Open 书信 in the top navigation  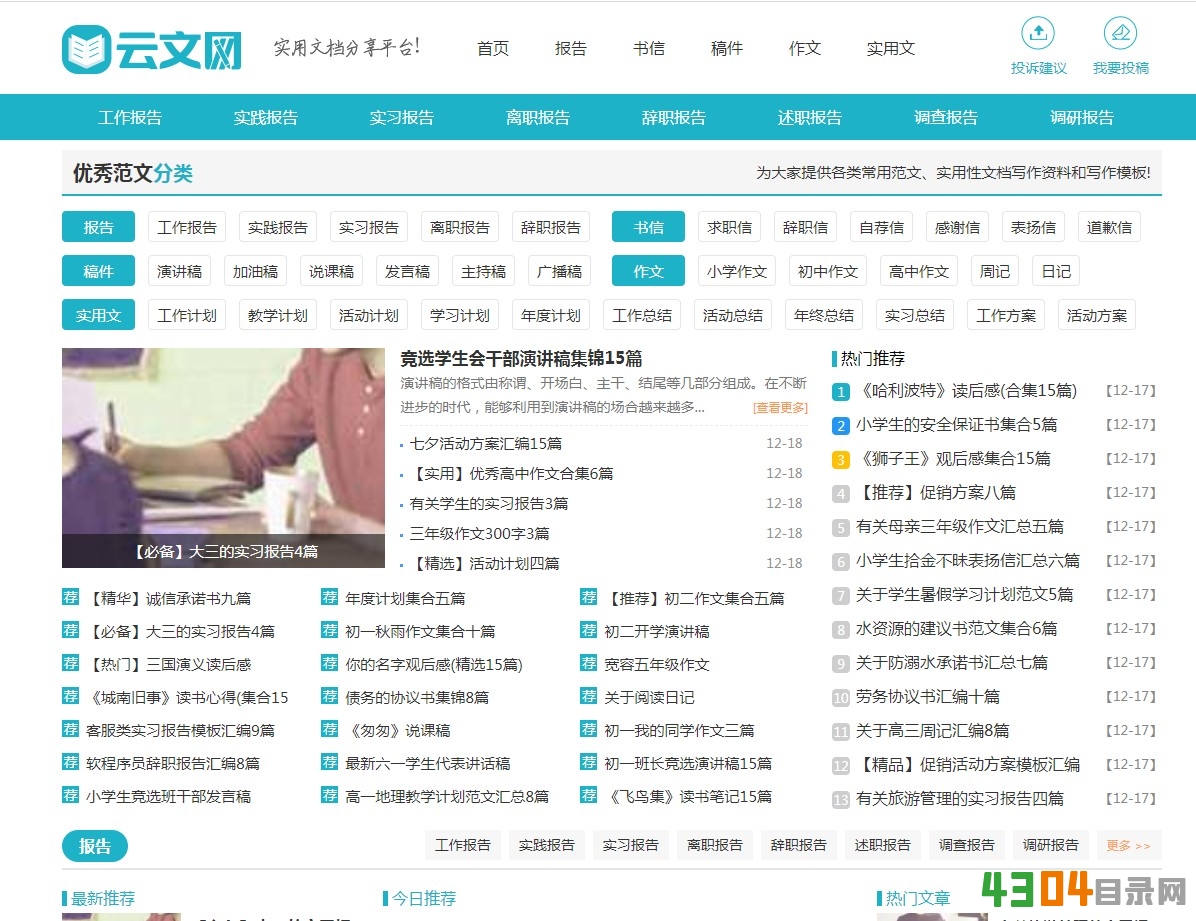point(648,49)
